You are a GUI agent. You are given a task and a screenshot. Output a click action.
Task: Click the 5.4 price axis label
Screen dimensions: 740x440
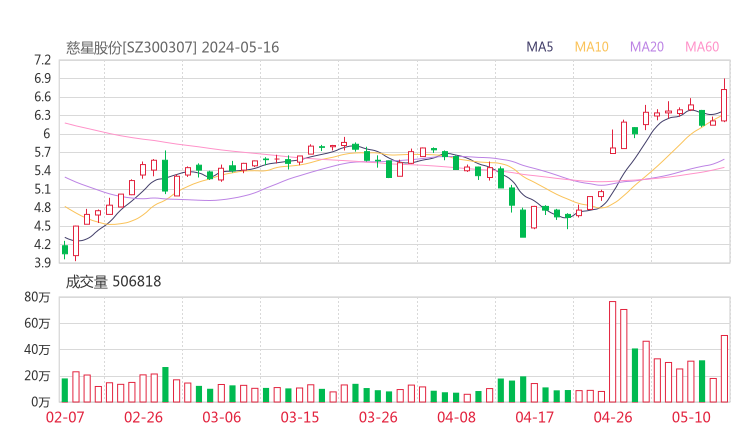tap(42, 171)
